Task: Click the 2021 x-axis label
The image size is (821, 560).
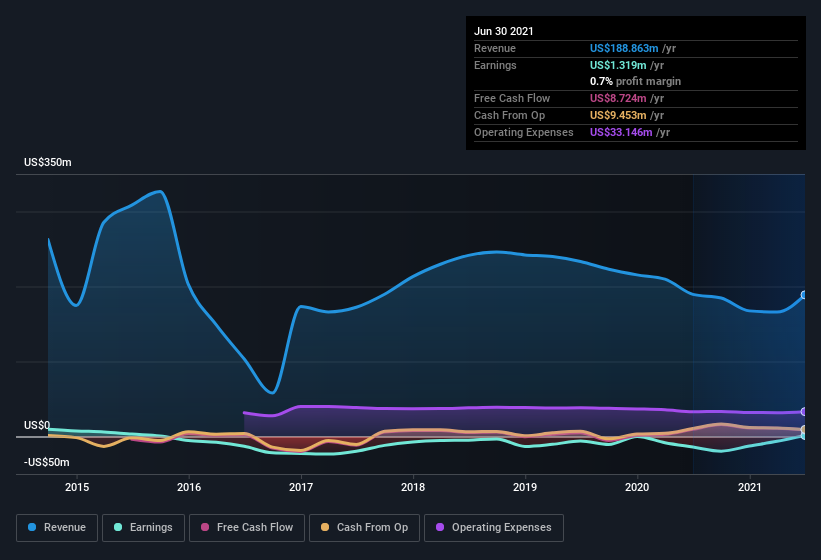Action: (750, 487)
